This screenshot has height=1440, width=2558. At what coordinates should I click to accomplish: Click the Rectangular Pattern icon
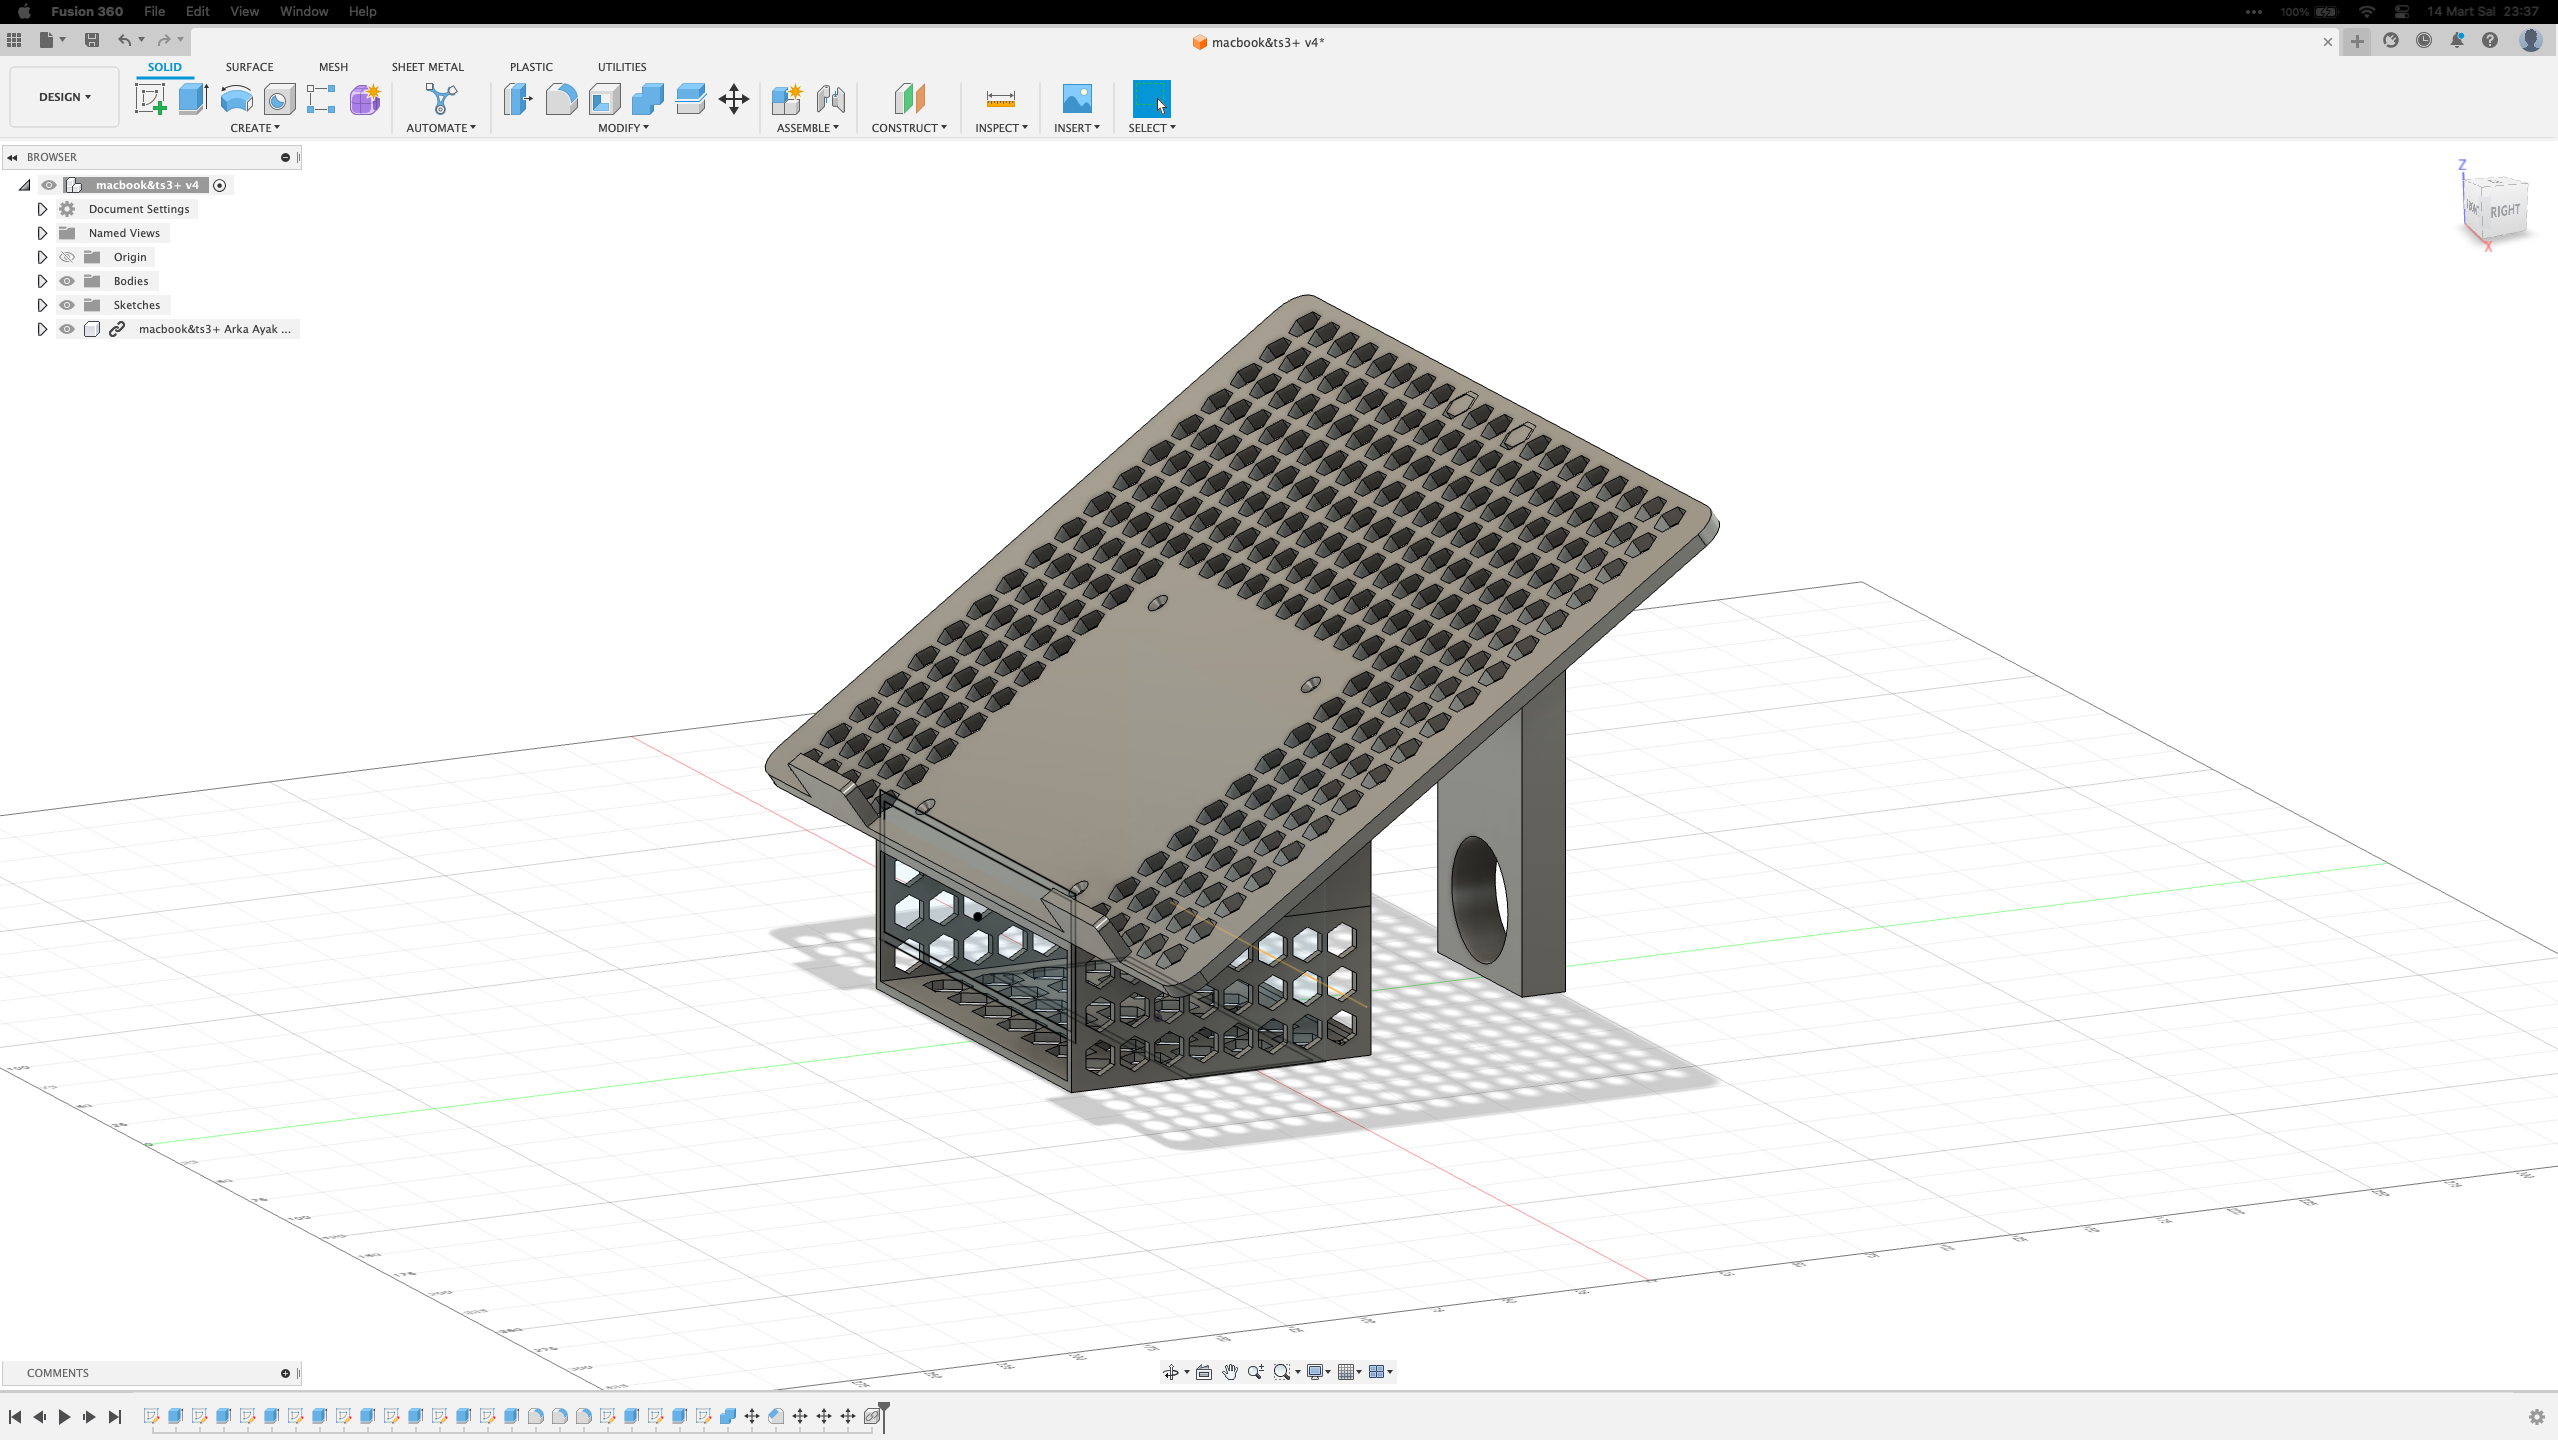tap(321, 99)
